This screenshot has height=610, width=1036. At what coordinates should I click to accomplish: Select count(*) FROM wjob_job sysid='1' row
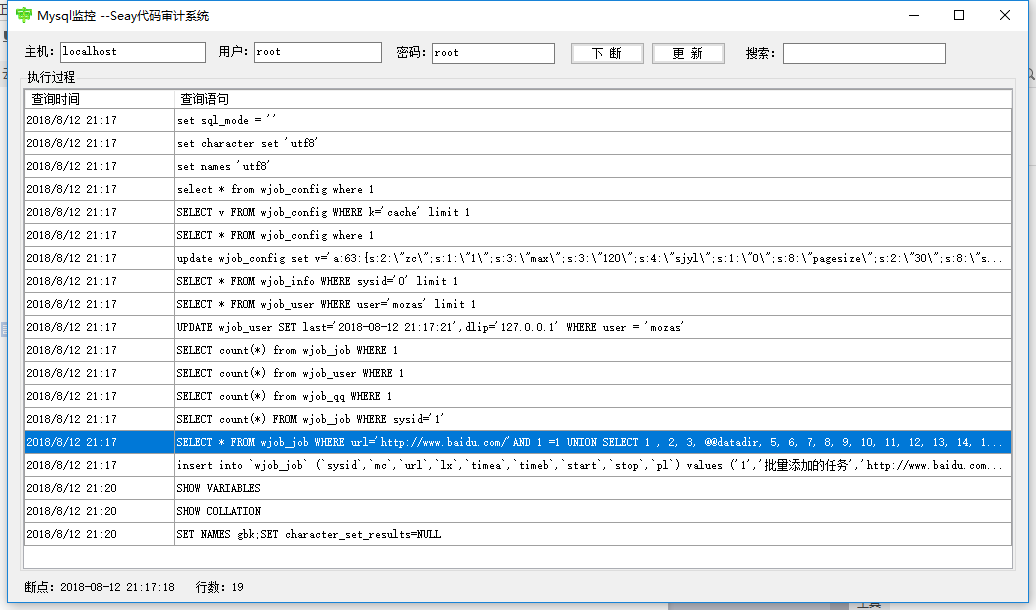click(518, 419)
